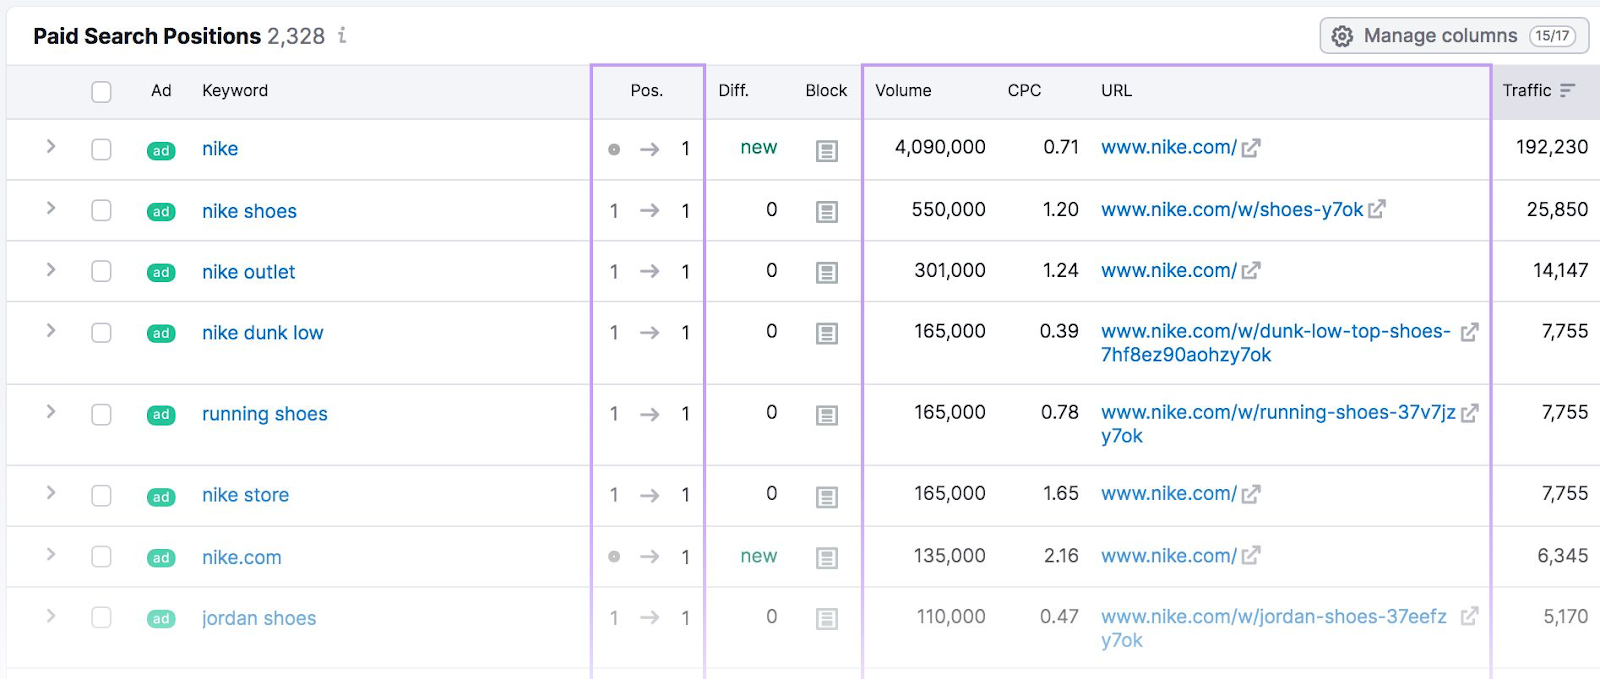Tick the select-all checkbox in the header

tap(101, 92)
